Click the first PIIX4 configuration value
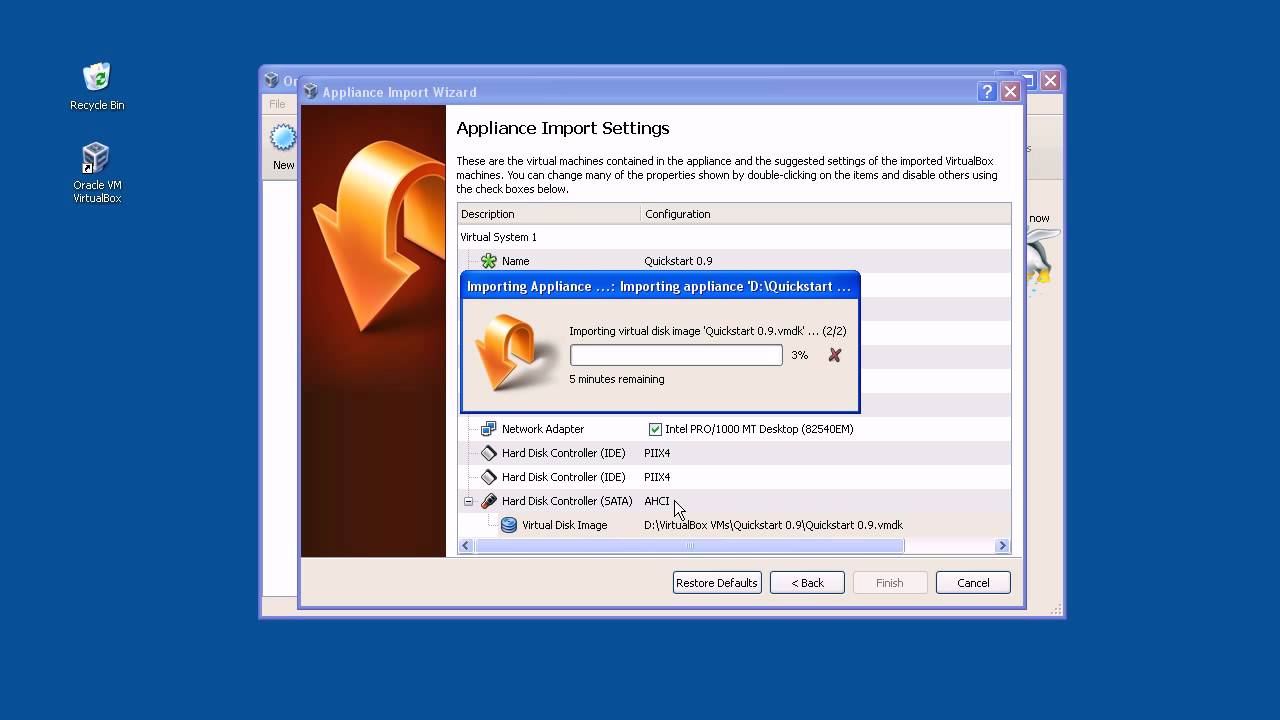Viewport: 1280px width, 720px height. [x=657, y=453]
